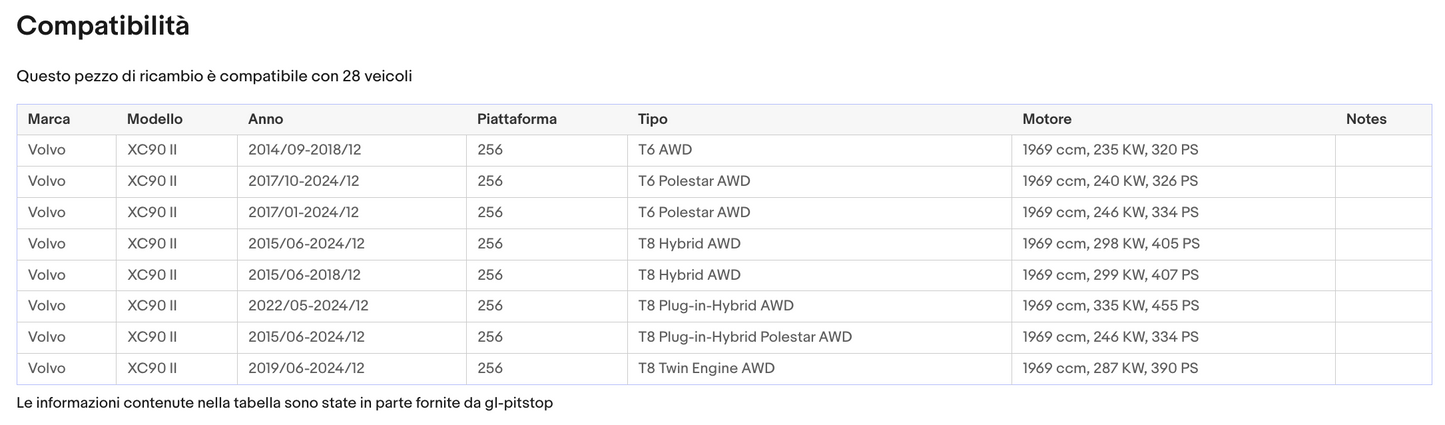
Task: Click the 240 KW, 326 PS engine cell
Action: pyautogui.click(x=1109, y=181)
